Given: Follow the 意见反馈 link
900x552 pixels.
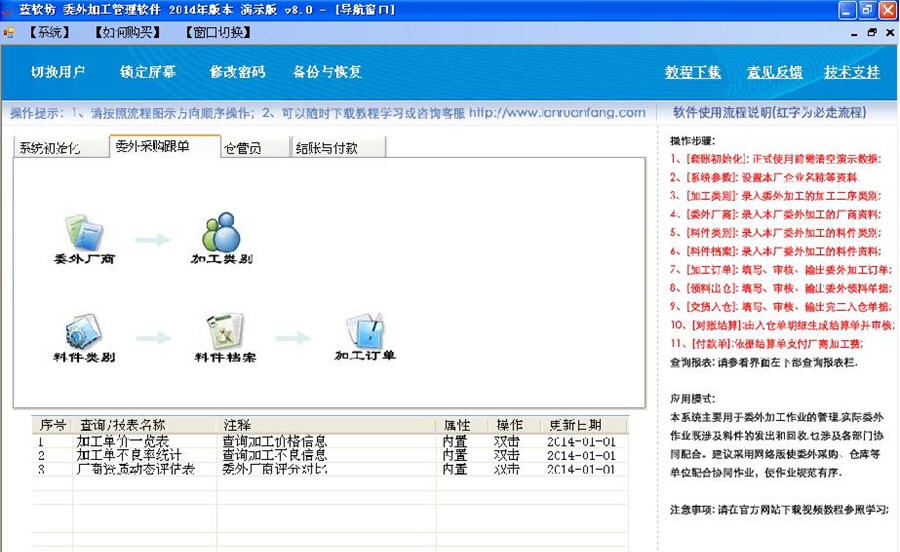Looking at the screenshot, I should 774,72.
